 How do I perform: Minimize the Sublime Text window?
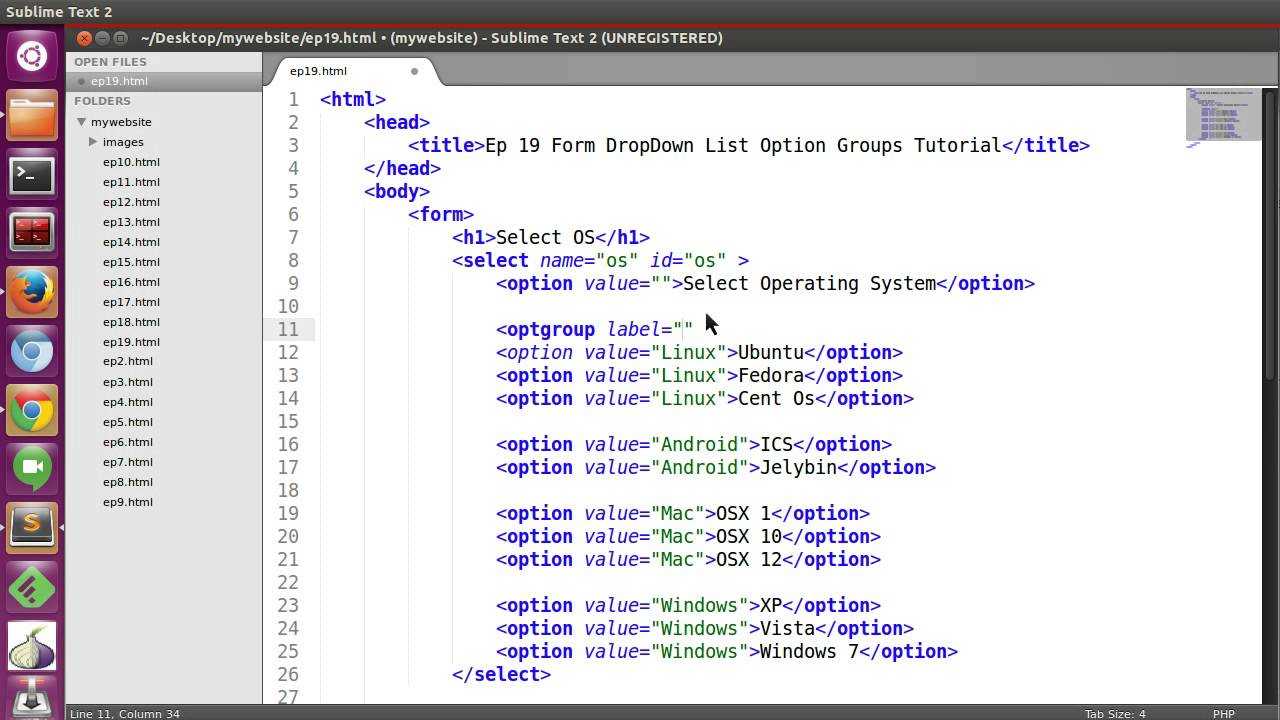click(102, 38)
